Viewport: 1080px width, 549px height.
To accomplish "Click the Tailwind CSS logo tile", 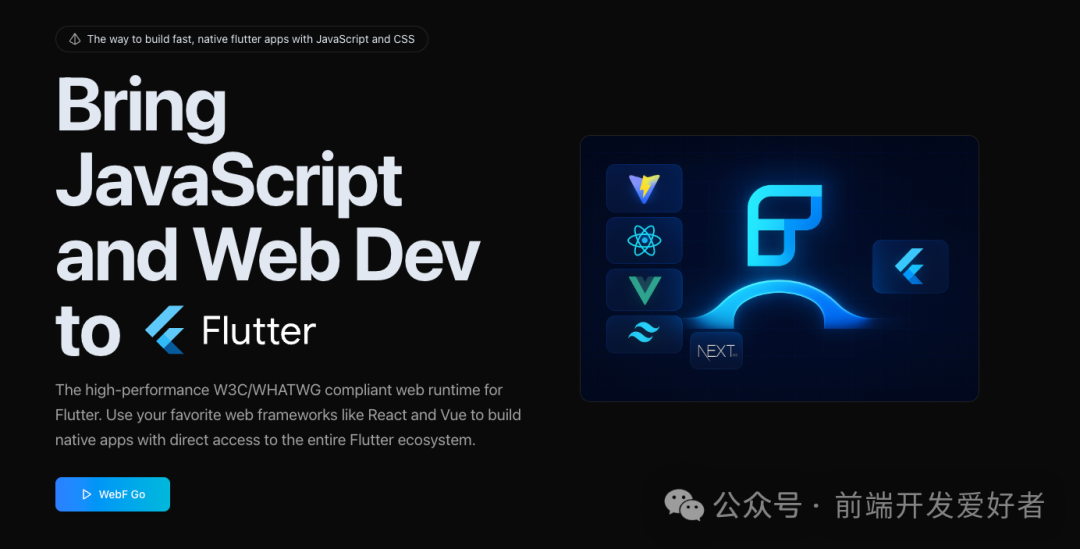I will [x=644, y=334].
